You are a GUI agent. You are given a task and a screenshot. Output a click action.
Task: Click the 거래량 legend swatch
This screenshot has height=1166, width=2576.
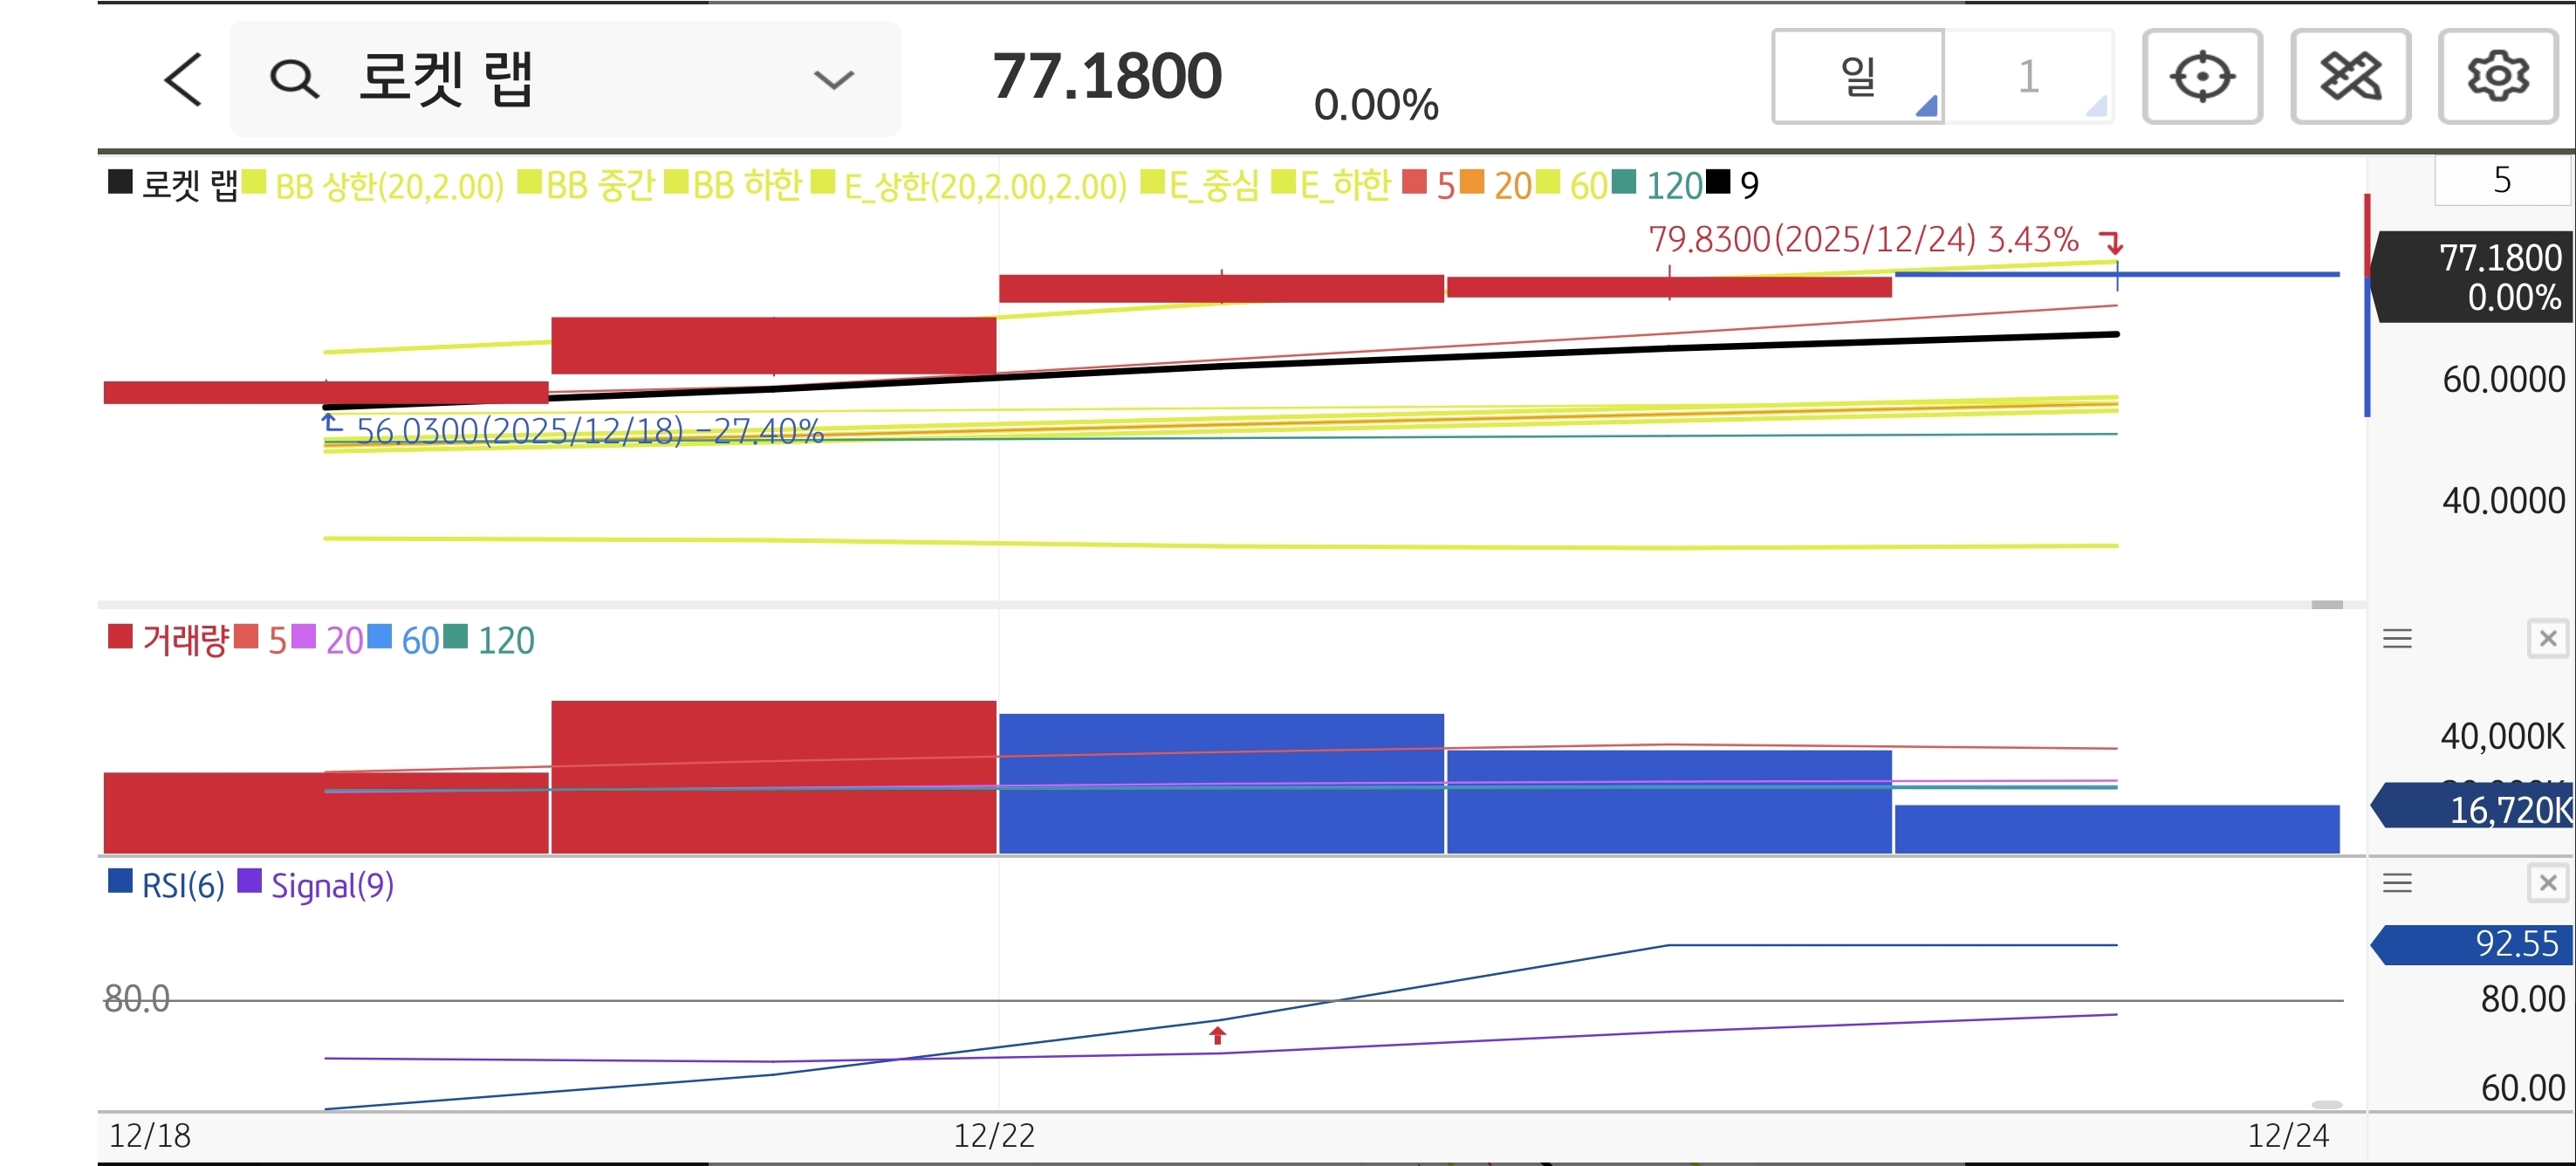point(120,637)
